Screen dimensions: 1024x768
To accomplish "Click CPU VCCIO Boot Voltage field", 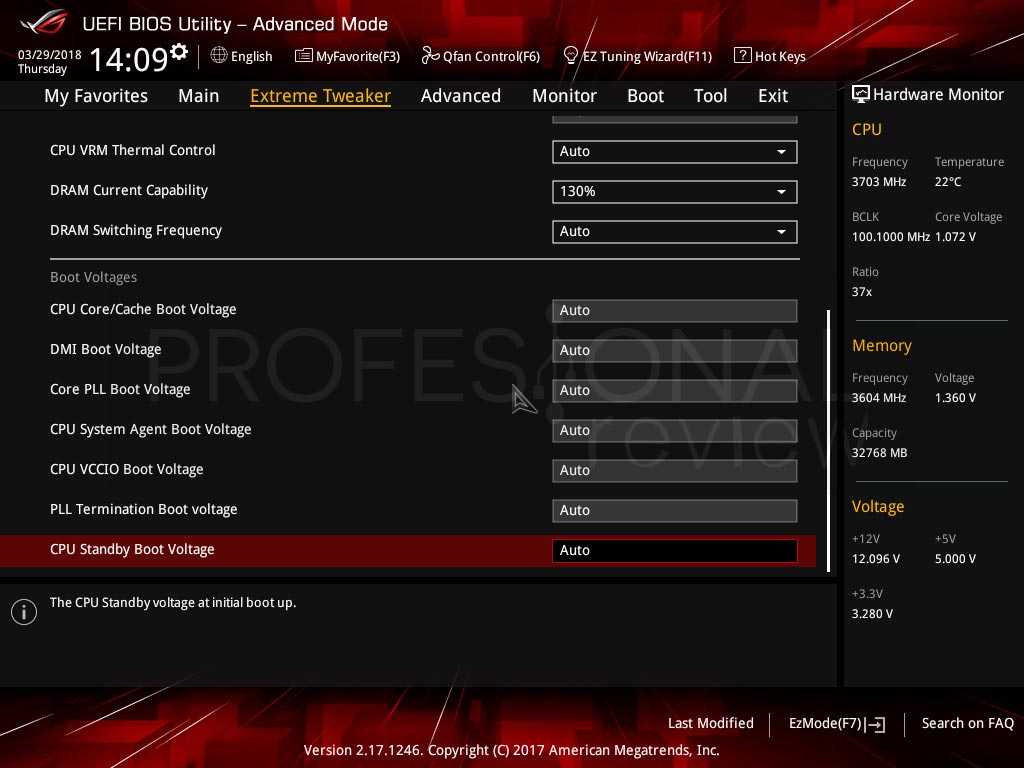I will [675, 470].
